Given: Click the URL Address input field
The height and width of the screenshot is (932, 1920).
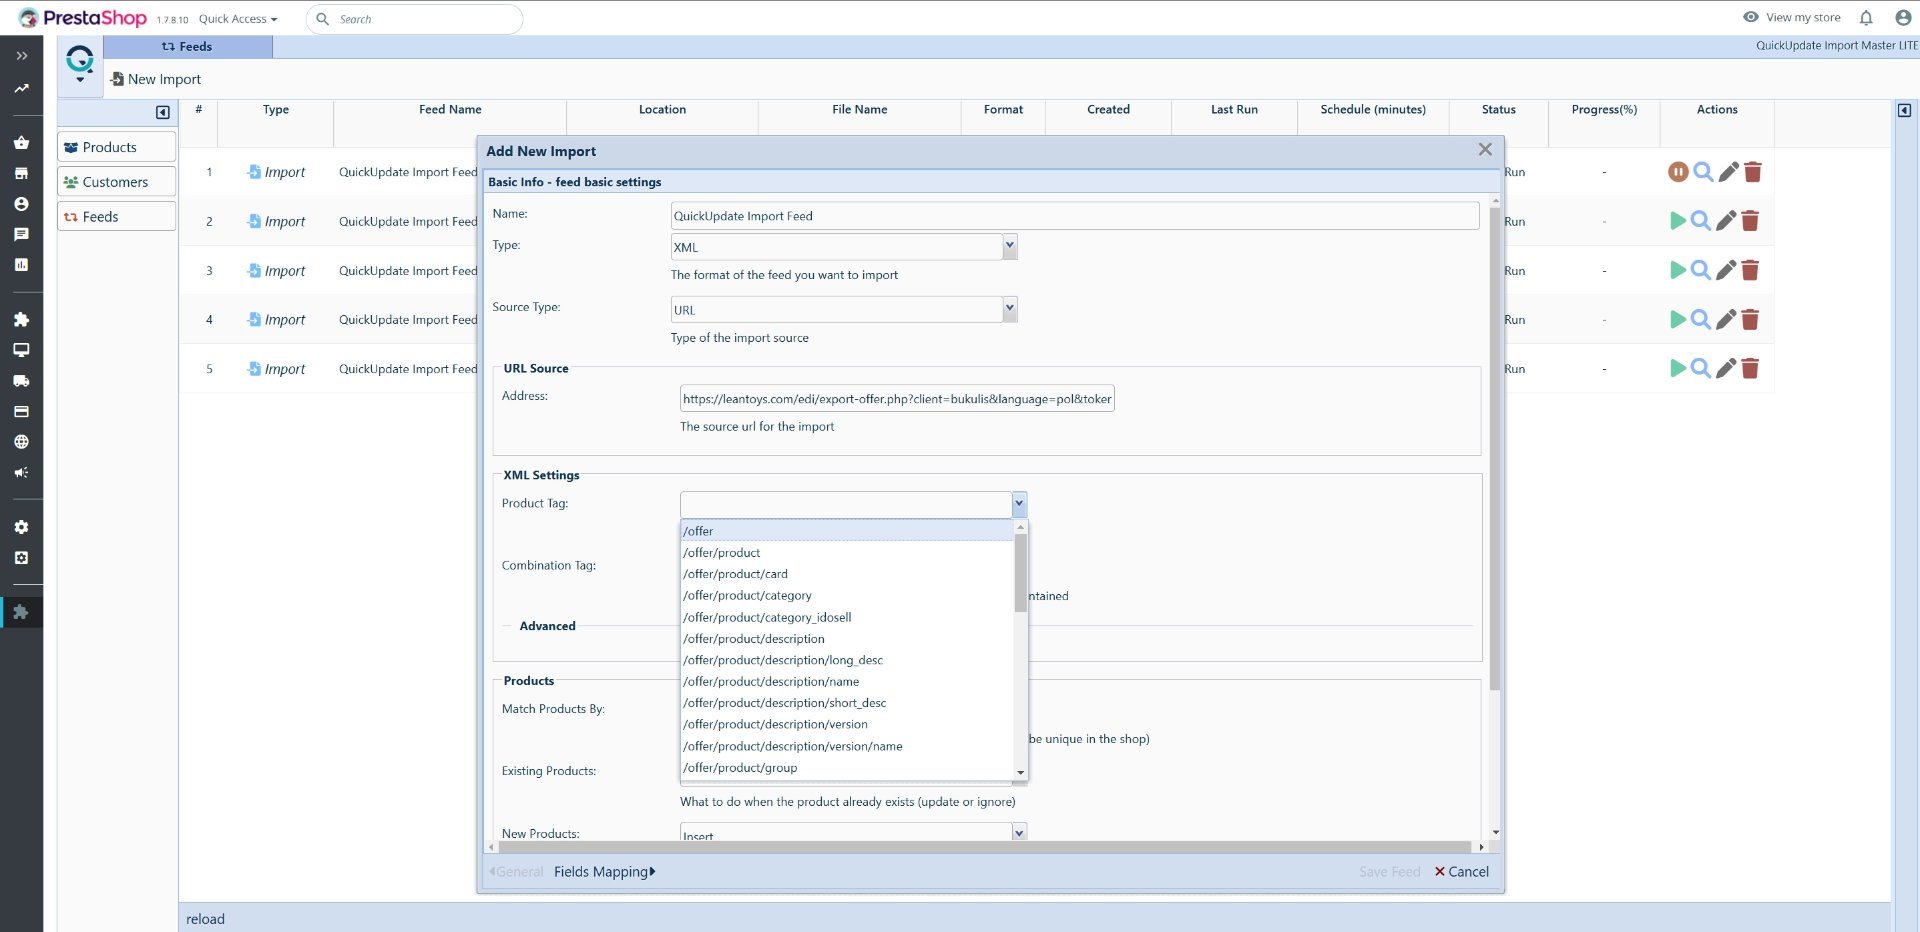Looking at the screenshot, I should point(896,399).
